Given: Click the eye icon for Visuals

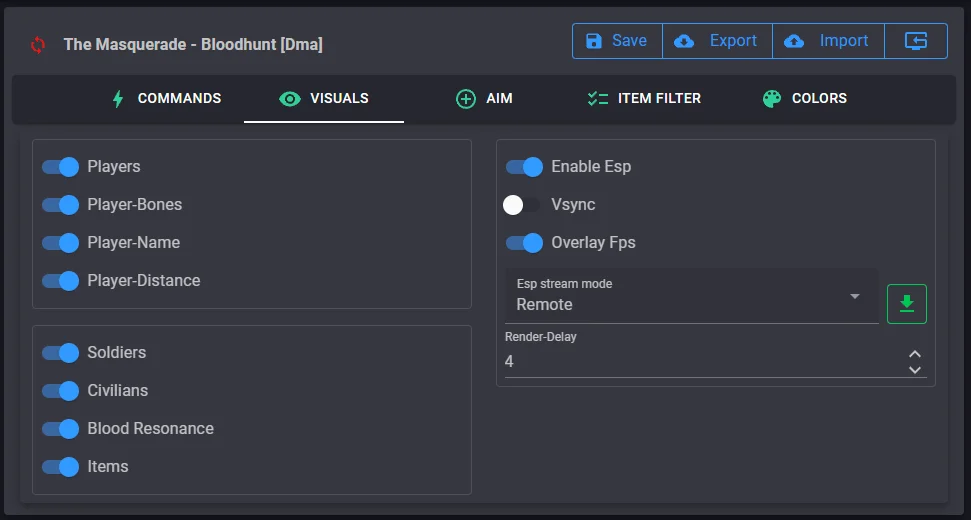Looking at the screenshot, I should 290,99.
